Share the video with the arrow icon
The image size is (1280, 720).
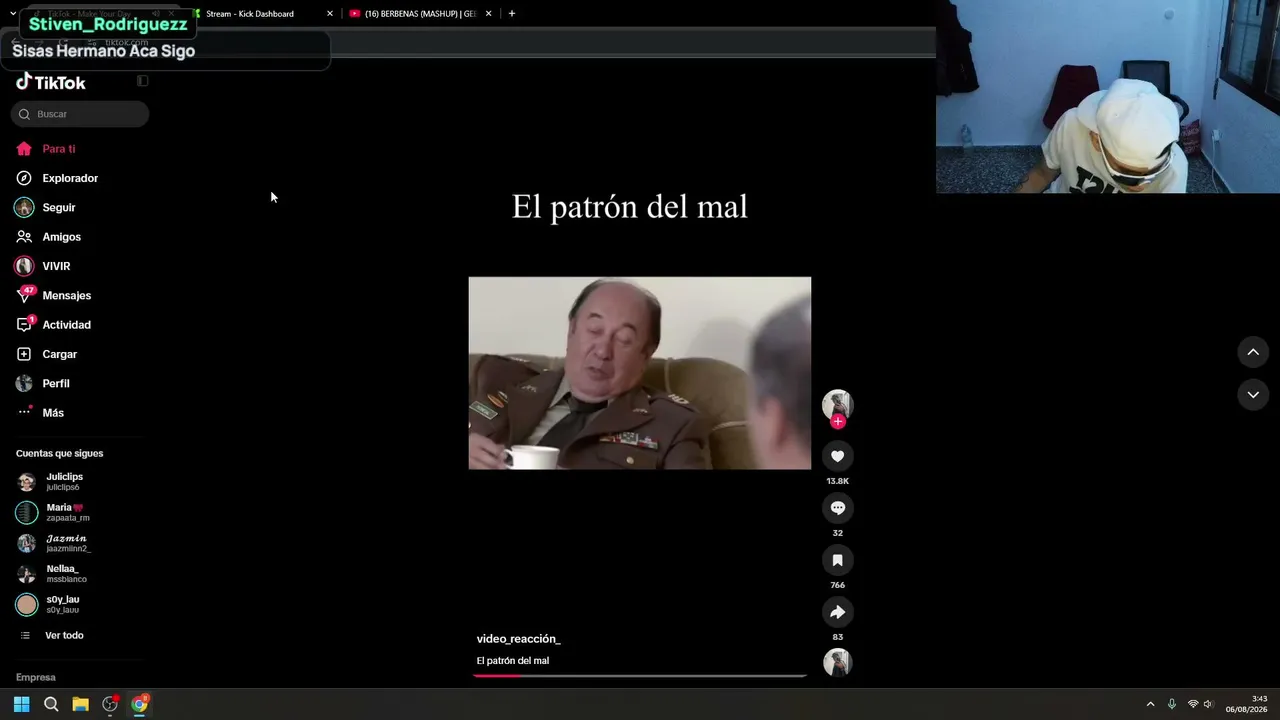(x=837, y=612)
